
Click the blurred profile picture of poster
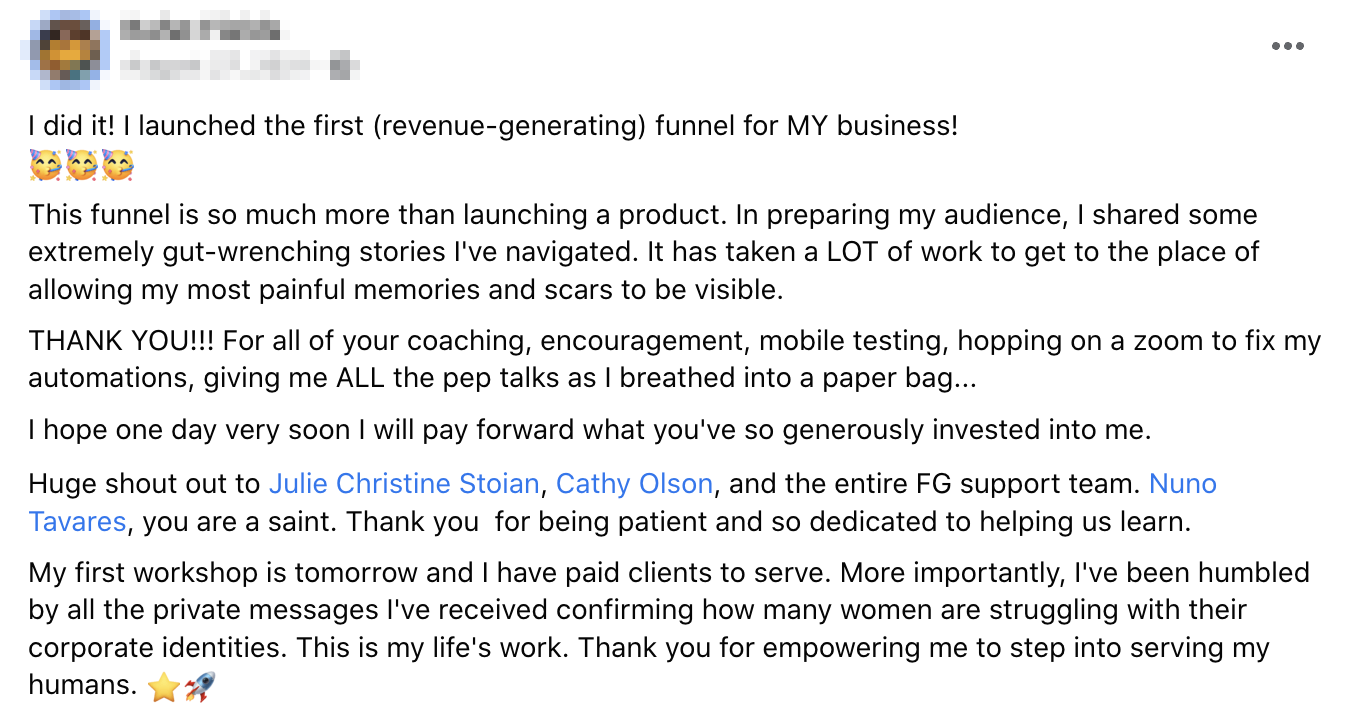pos(67,48)
